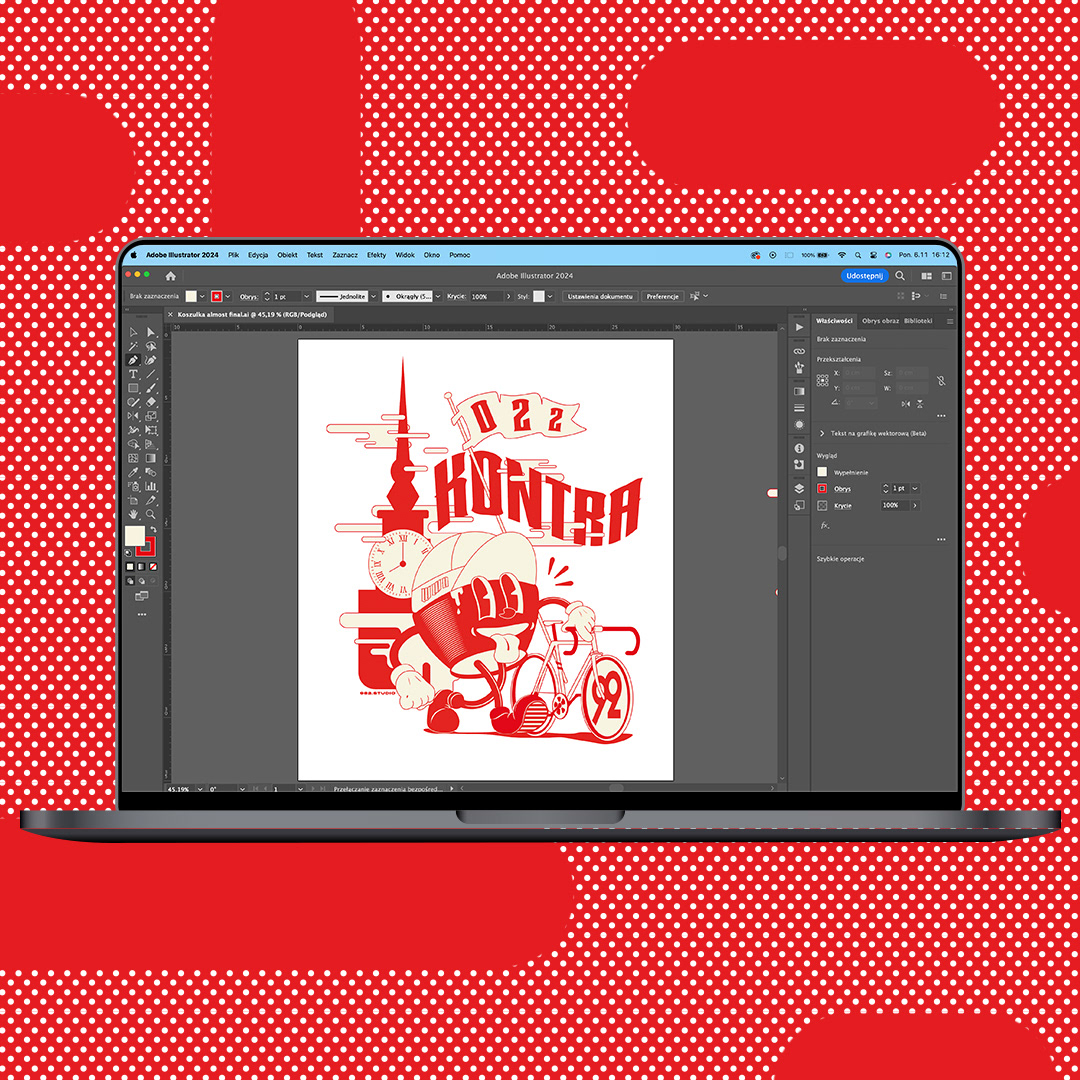
Task: Open stroke color dropdown in control bar
Action: pyautogui.click(x=227, y=296)
